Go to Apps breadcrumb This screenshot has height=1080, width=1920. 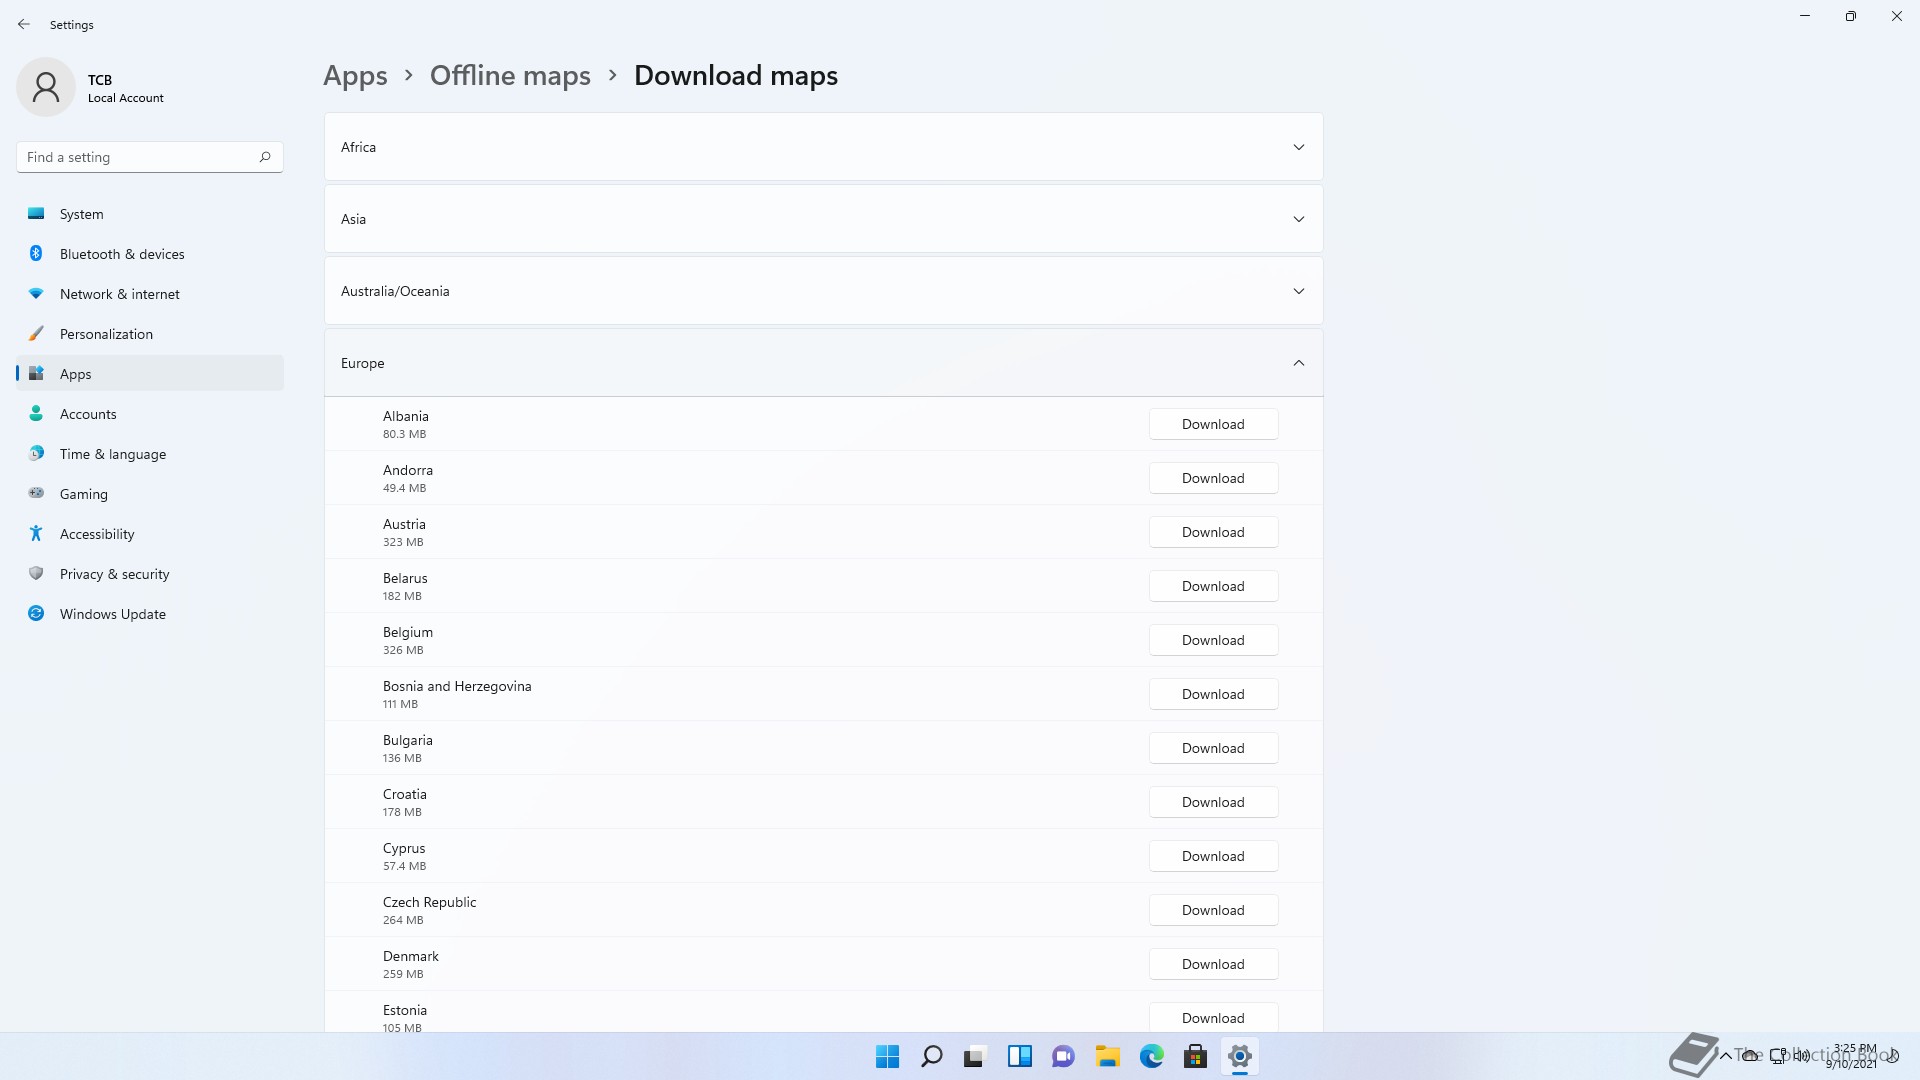coord(355,76)
